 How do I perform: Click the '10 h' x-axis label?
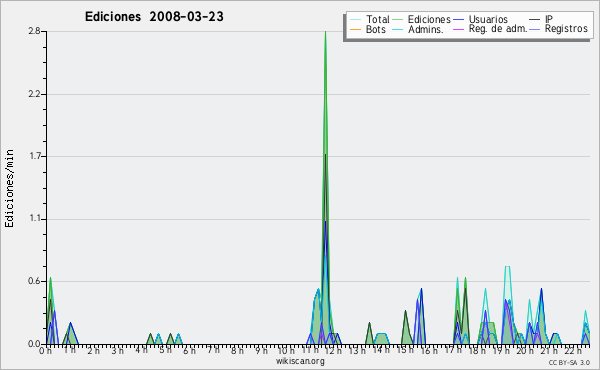(286, 351)
